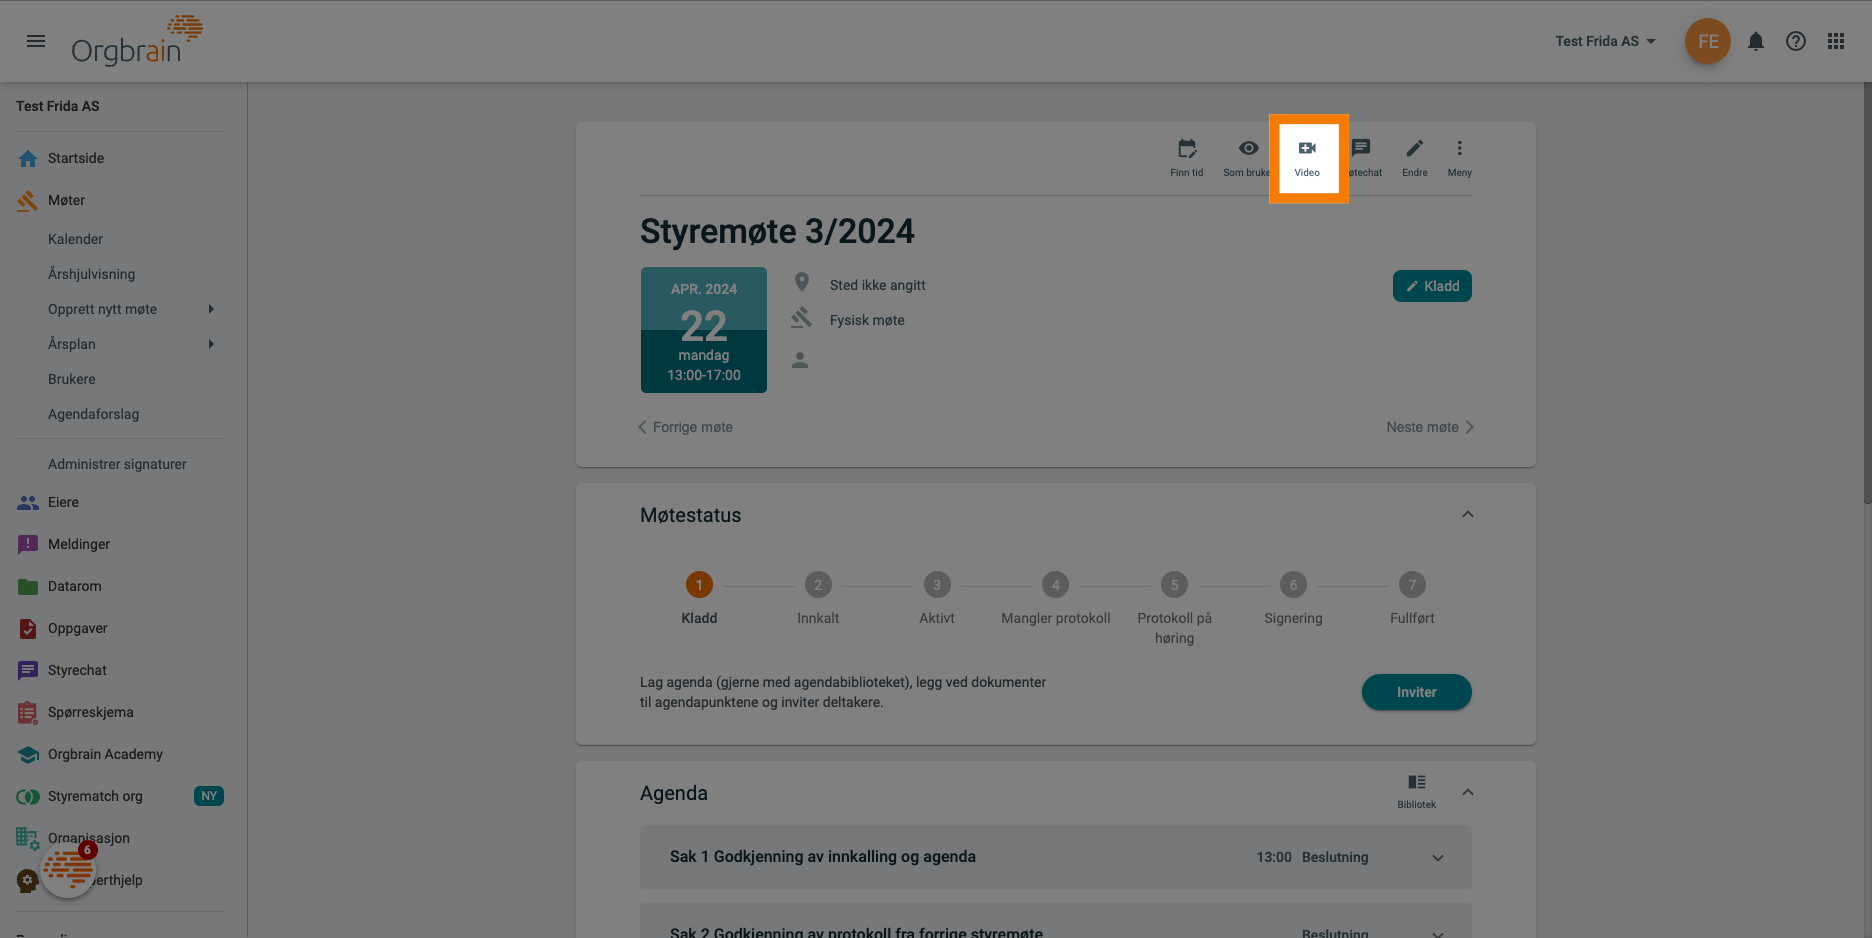Screen dimensions: 1872x938
Task: Click Sak 1 Beslutning label
Action: pyautogui.click(x=1335, y=857)
